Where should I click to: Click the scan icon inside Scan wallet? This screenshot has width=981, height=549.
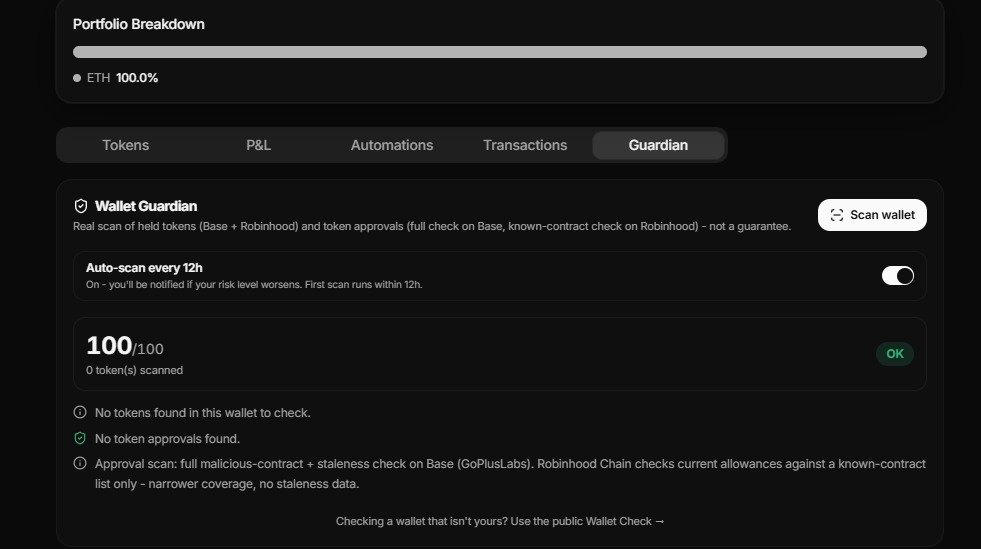pyautogui.click(x=836, y=215)
